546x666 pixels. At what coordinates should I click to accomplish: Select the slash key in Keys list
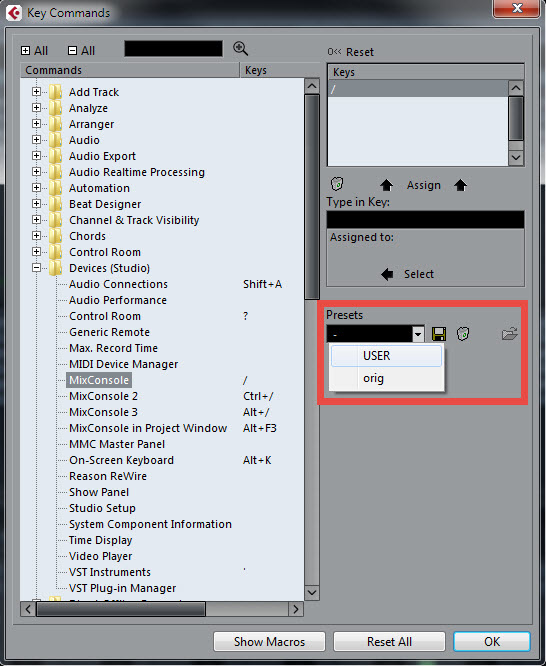coord(418,89)
